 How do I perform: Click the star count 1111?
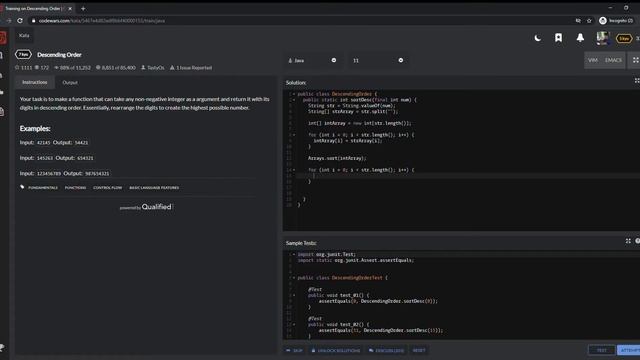[23, 68]
